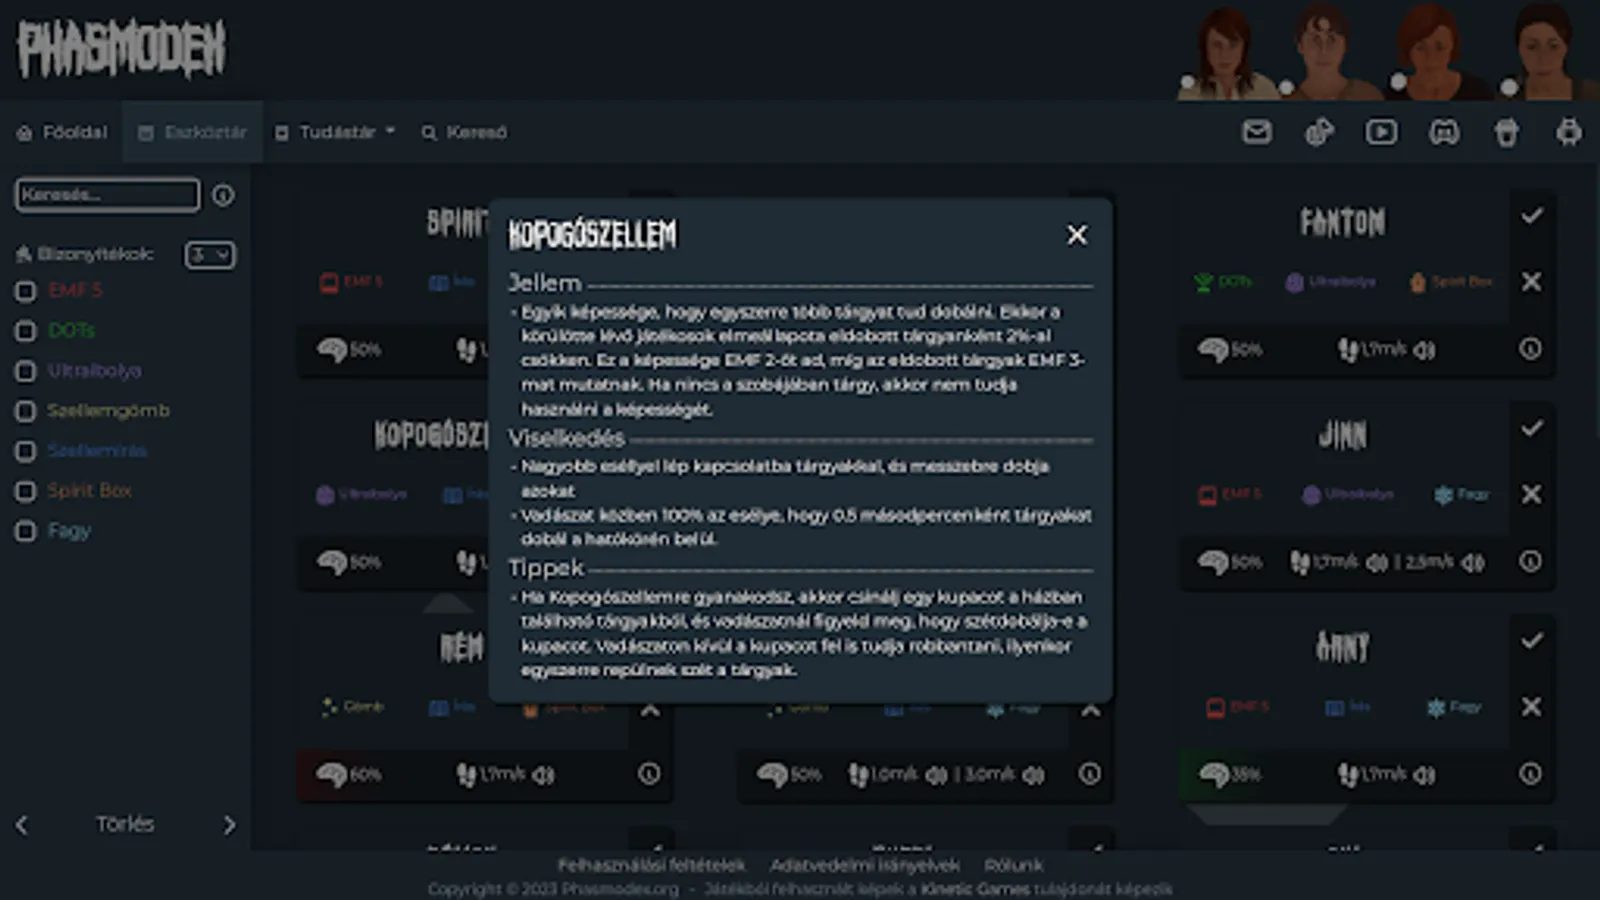Toggle the EMF 5 evidence checkbox
Image resolution: width=1600 pixels, height=900 pixels.
click(x=26, y=291)
